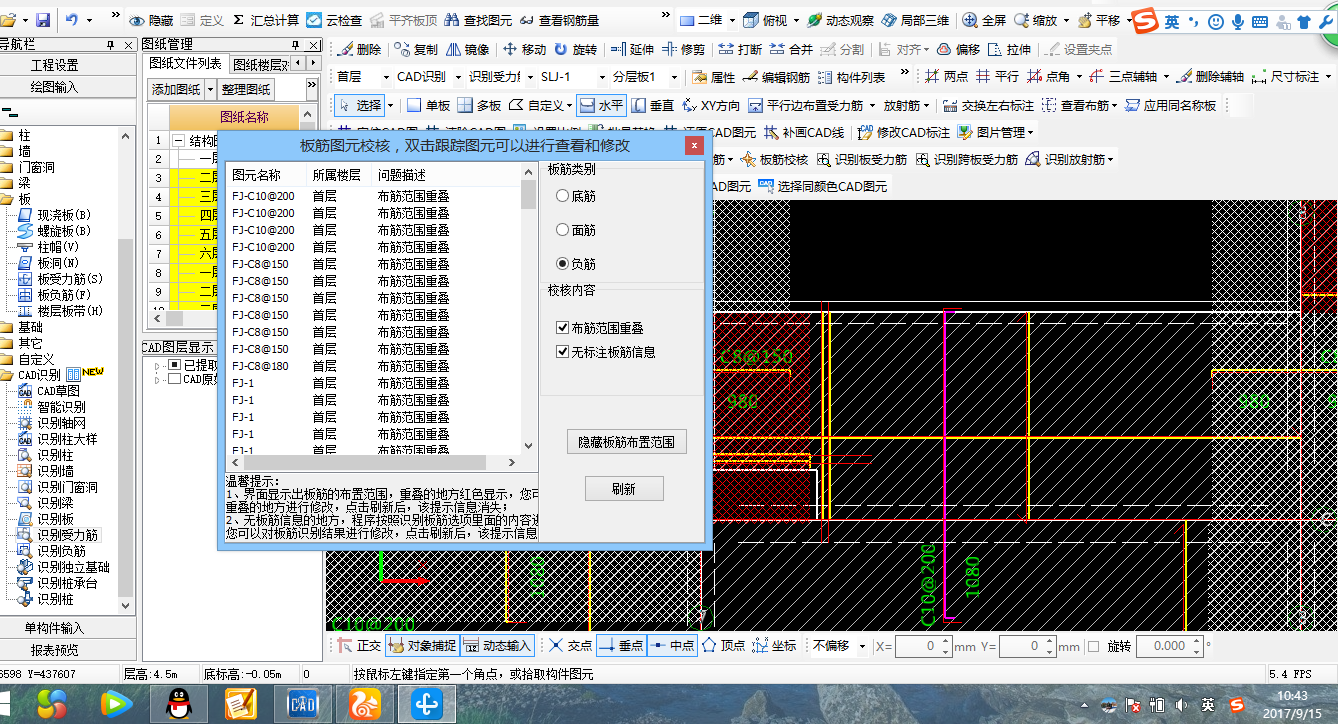This screenshot has height=724, width=1338.
Task: Click the Undo arrow icon
Action: coord(72,20)
